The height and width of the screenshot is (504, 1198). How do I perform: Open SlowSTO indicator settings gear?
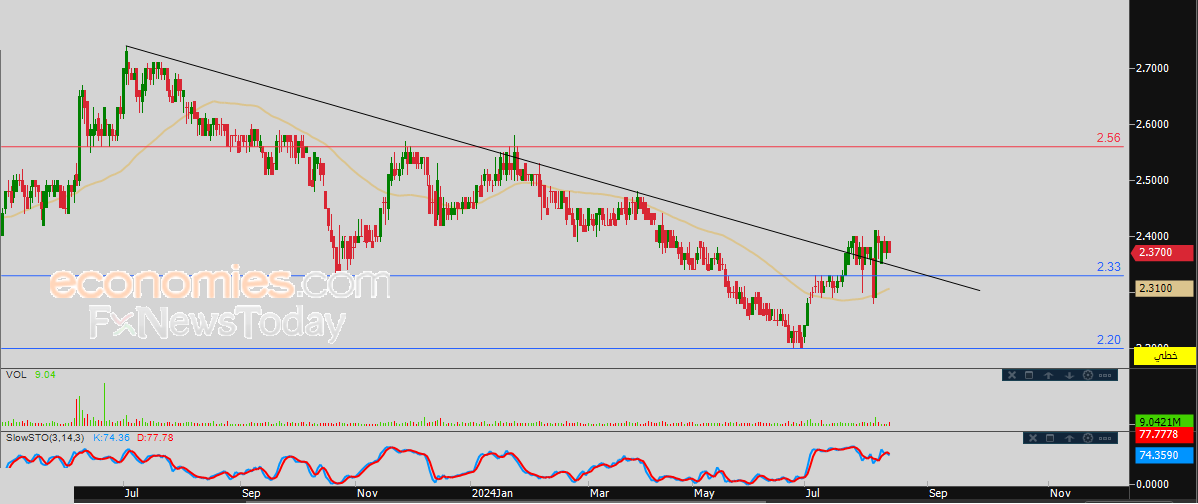(1088, 438)
